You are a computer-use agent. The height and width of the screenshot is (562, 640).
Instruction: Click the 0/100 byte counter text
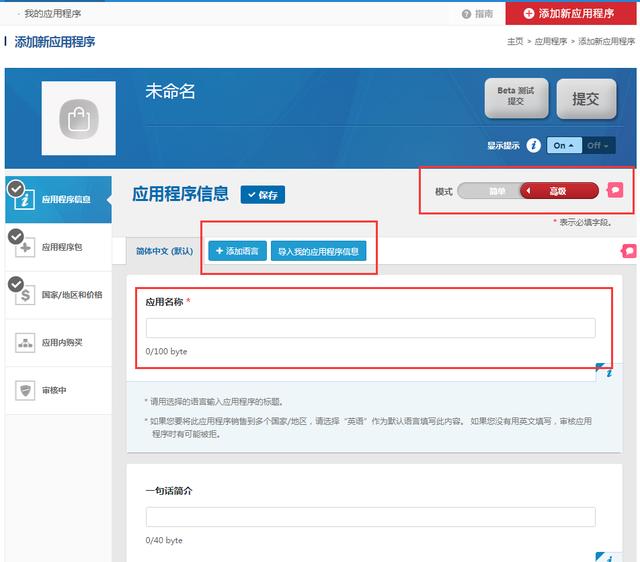166,351
